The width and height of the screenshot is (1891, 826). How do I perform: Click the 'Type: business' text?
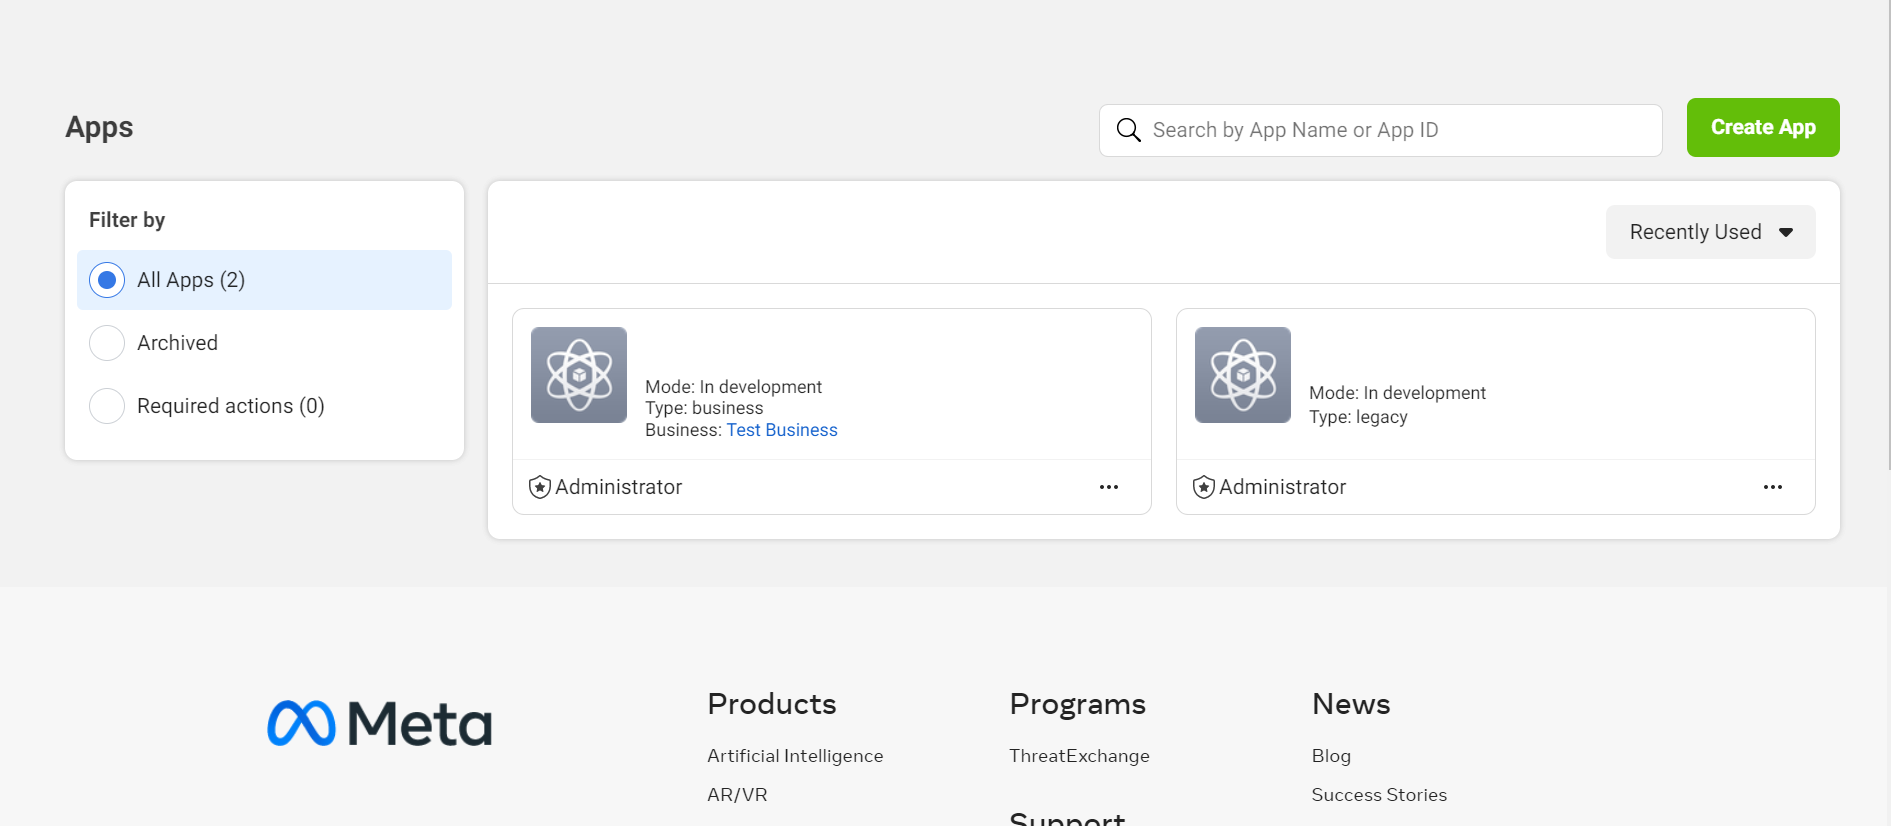click(704, 408)
